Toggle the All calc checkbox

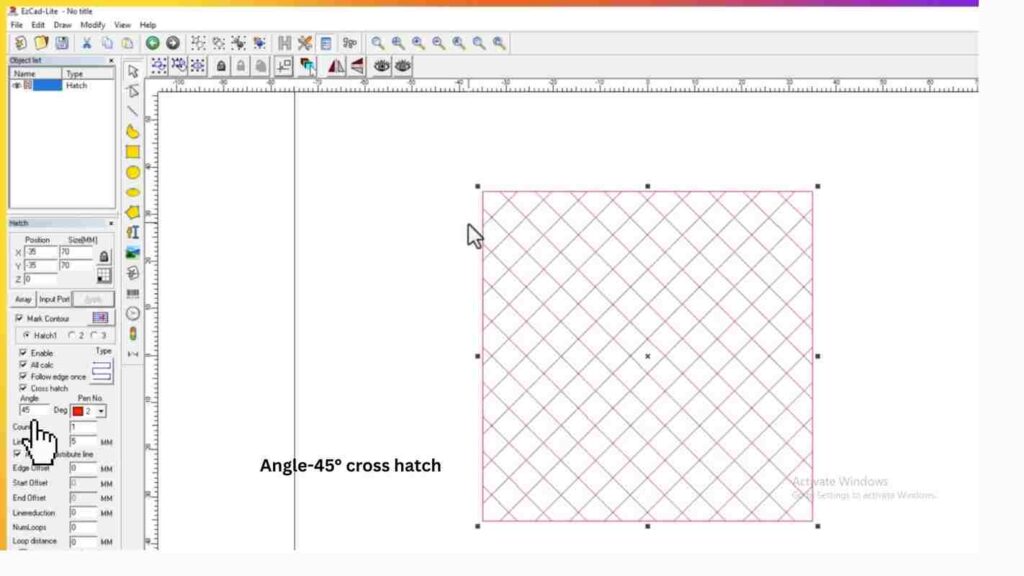pyautogui.click(x=23, y=365)
